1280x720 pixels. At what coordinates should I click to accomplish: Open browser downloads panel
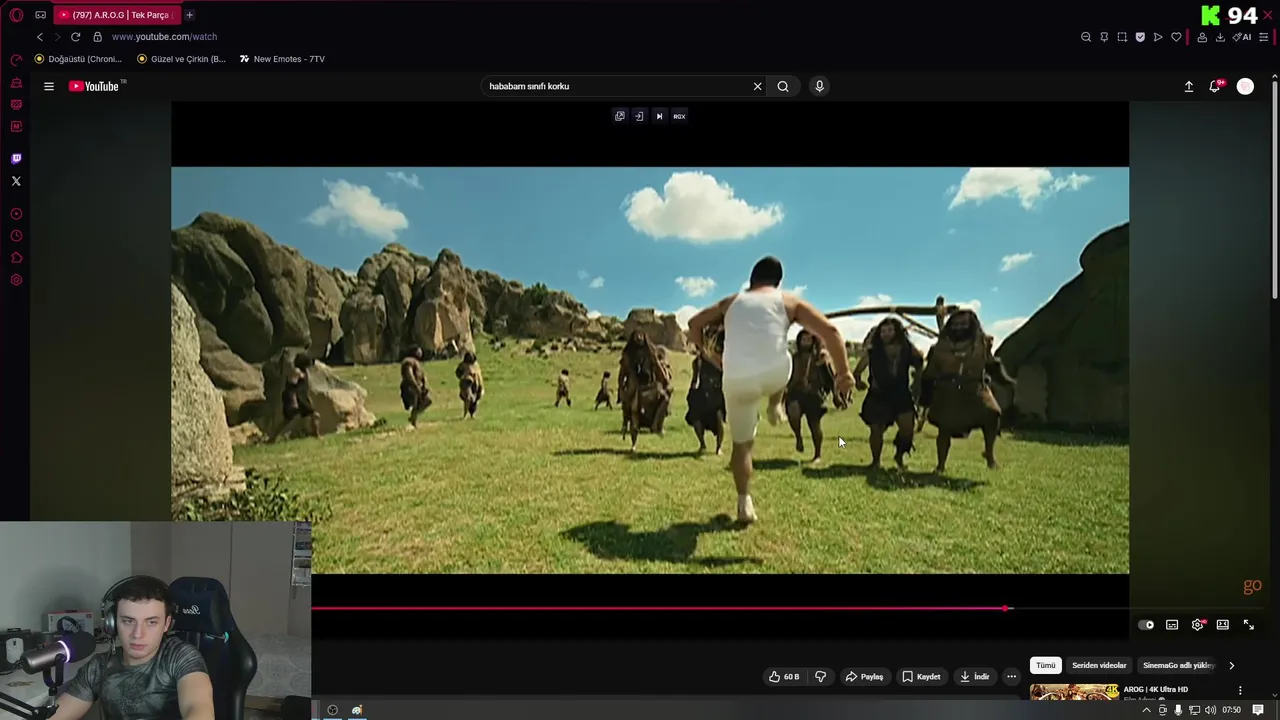pos(1220,37)
